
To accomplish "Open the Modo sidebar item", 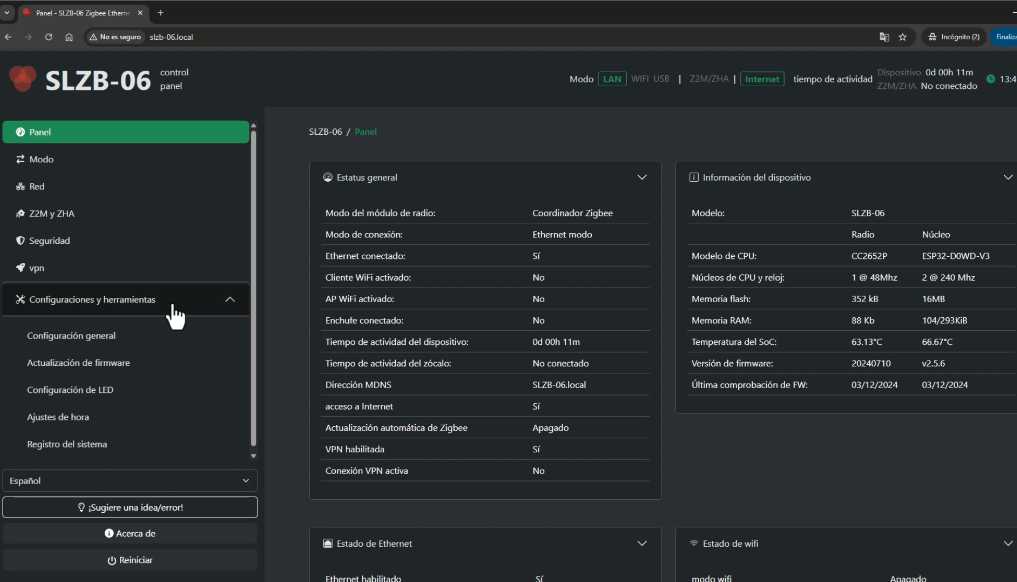I will (40, 159).
